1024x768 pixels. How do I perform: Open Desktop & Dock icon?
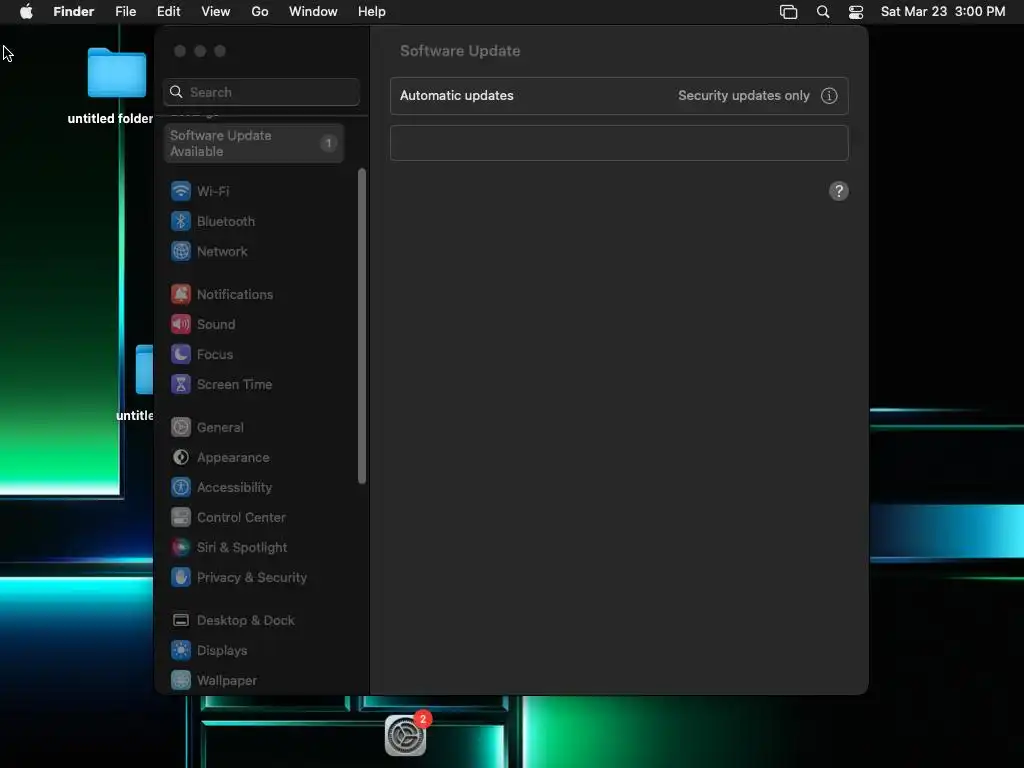(181, 620)
